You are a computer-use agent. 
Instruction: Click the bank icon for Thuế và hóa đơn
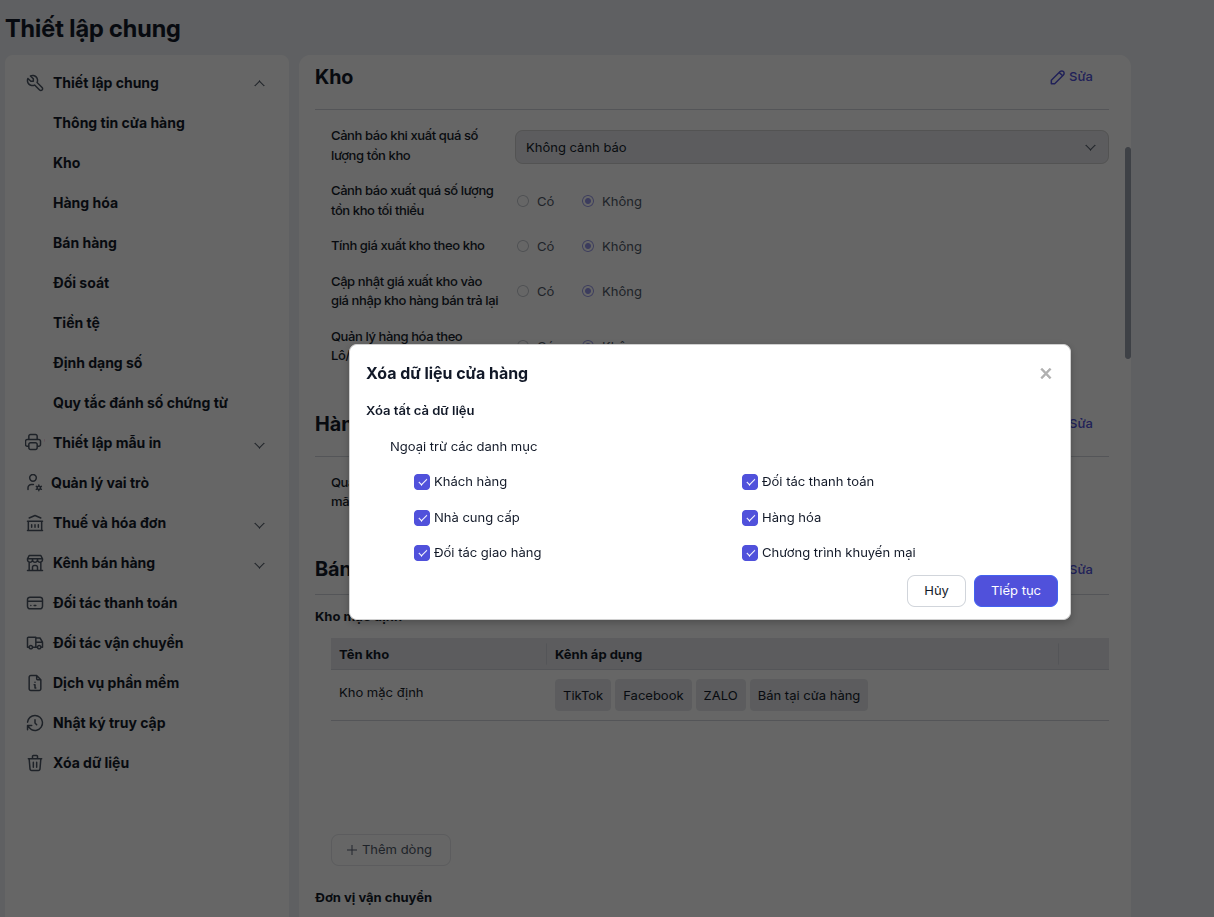tap(34, 523)
